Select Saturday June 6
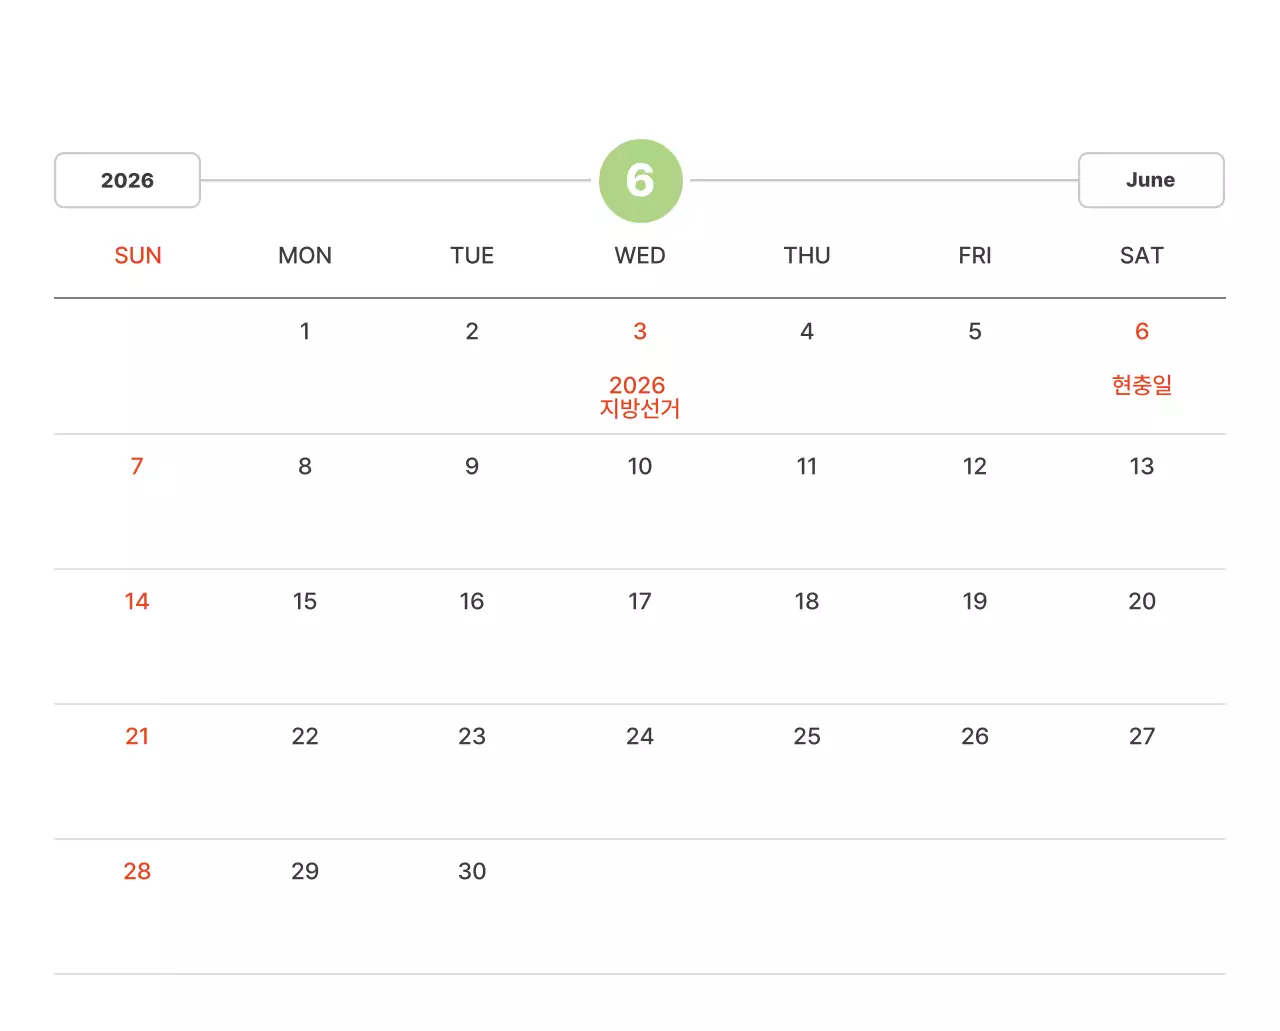Screen dimensions: 1280x1031 [x=1141, y=331]
